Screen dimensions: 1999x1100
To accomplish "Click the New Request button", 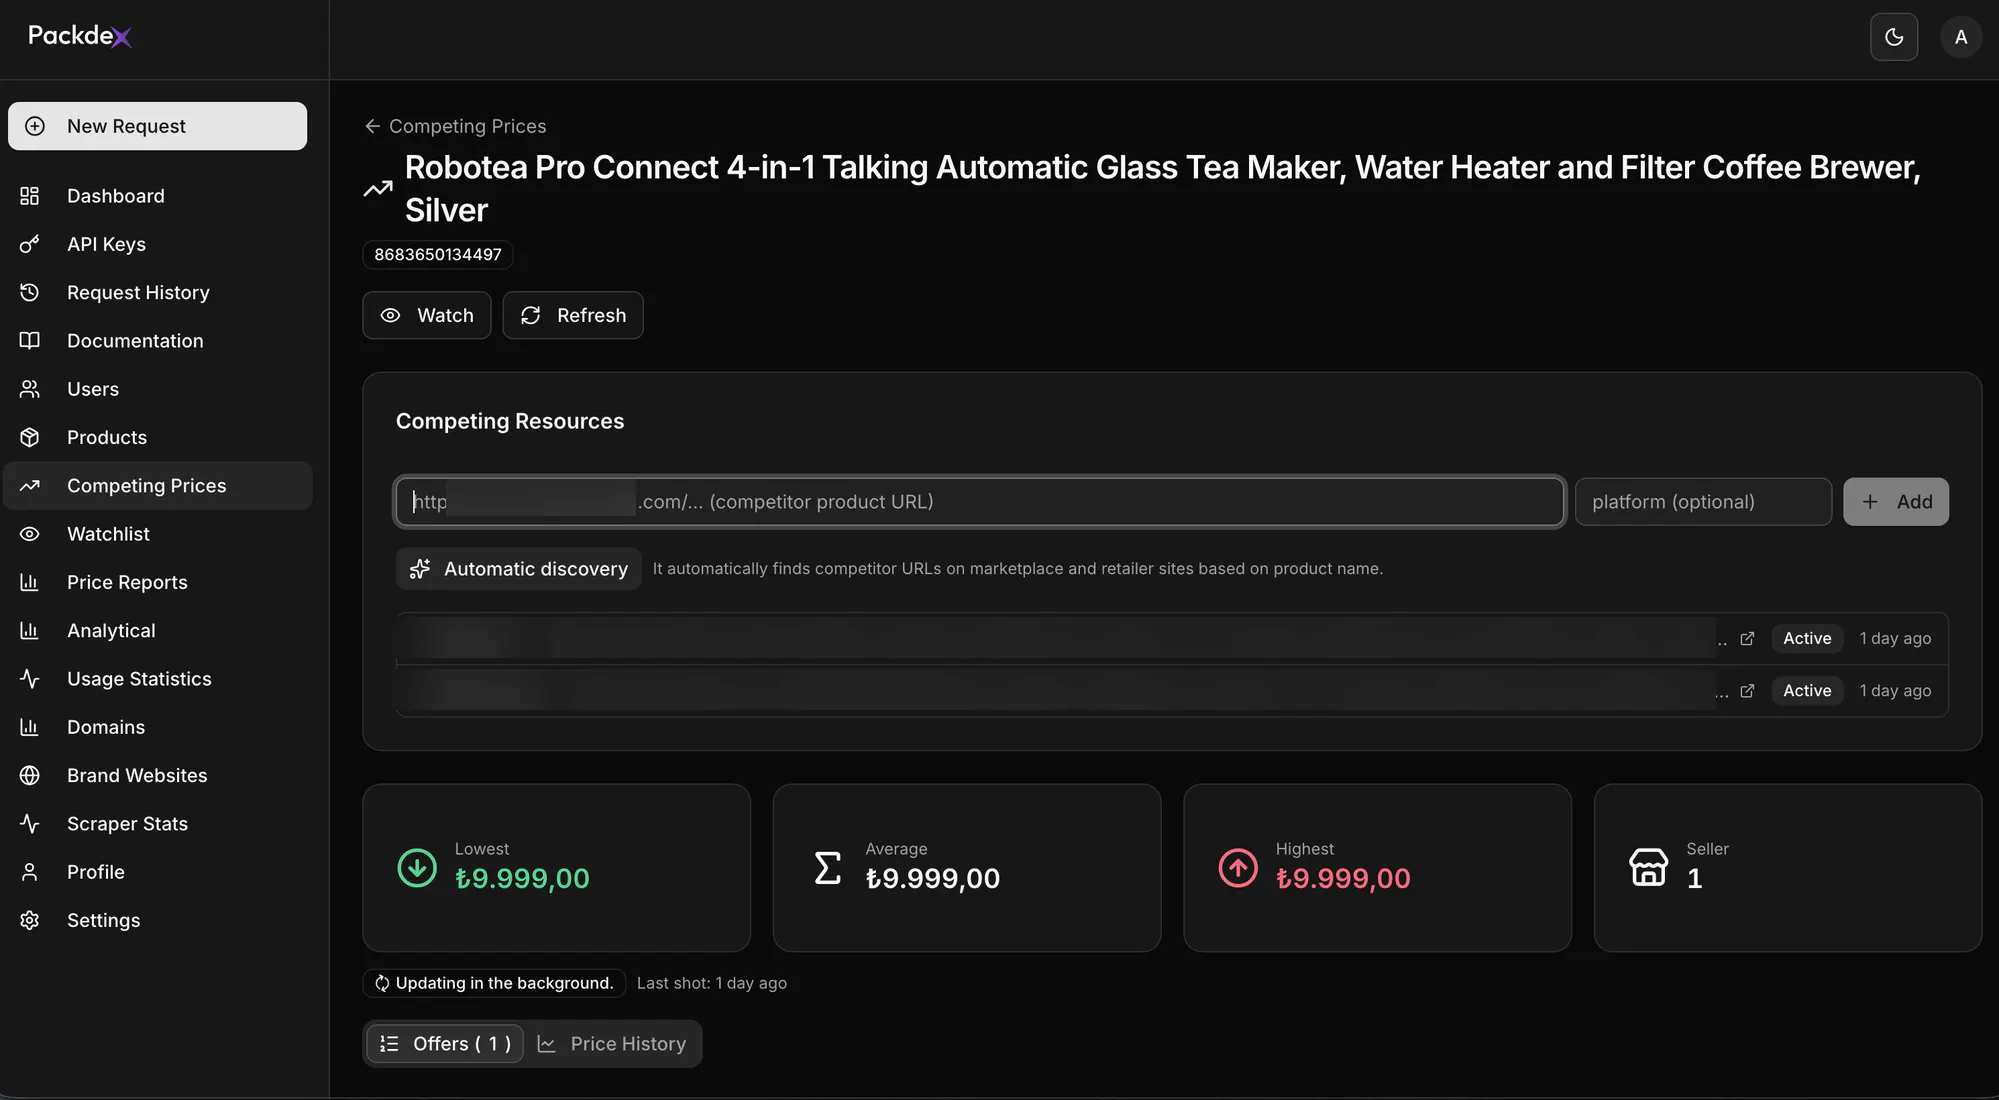I will coord(158,126).
